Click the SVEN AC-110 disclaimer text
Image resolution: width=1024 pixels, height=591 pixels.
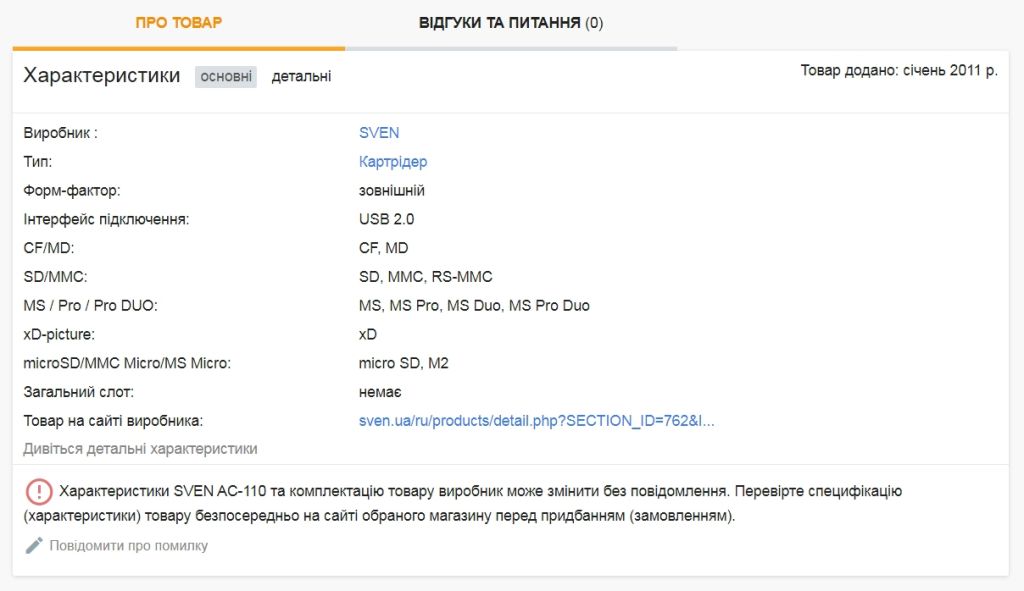tap(463, 503)
